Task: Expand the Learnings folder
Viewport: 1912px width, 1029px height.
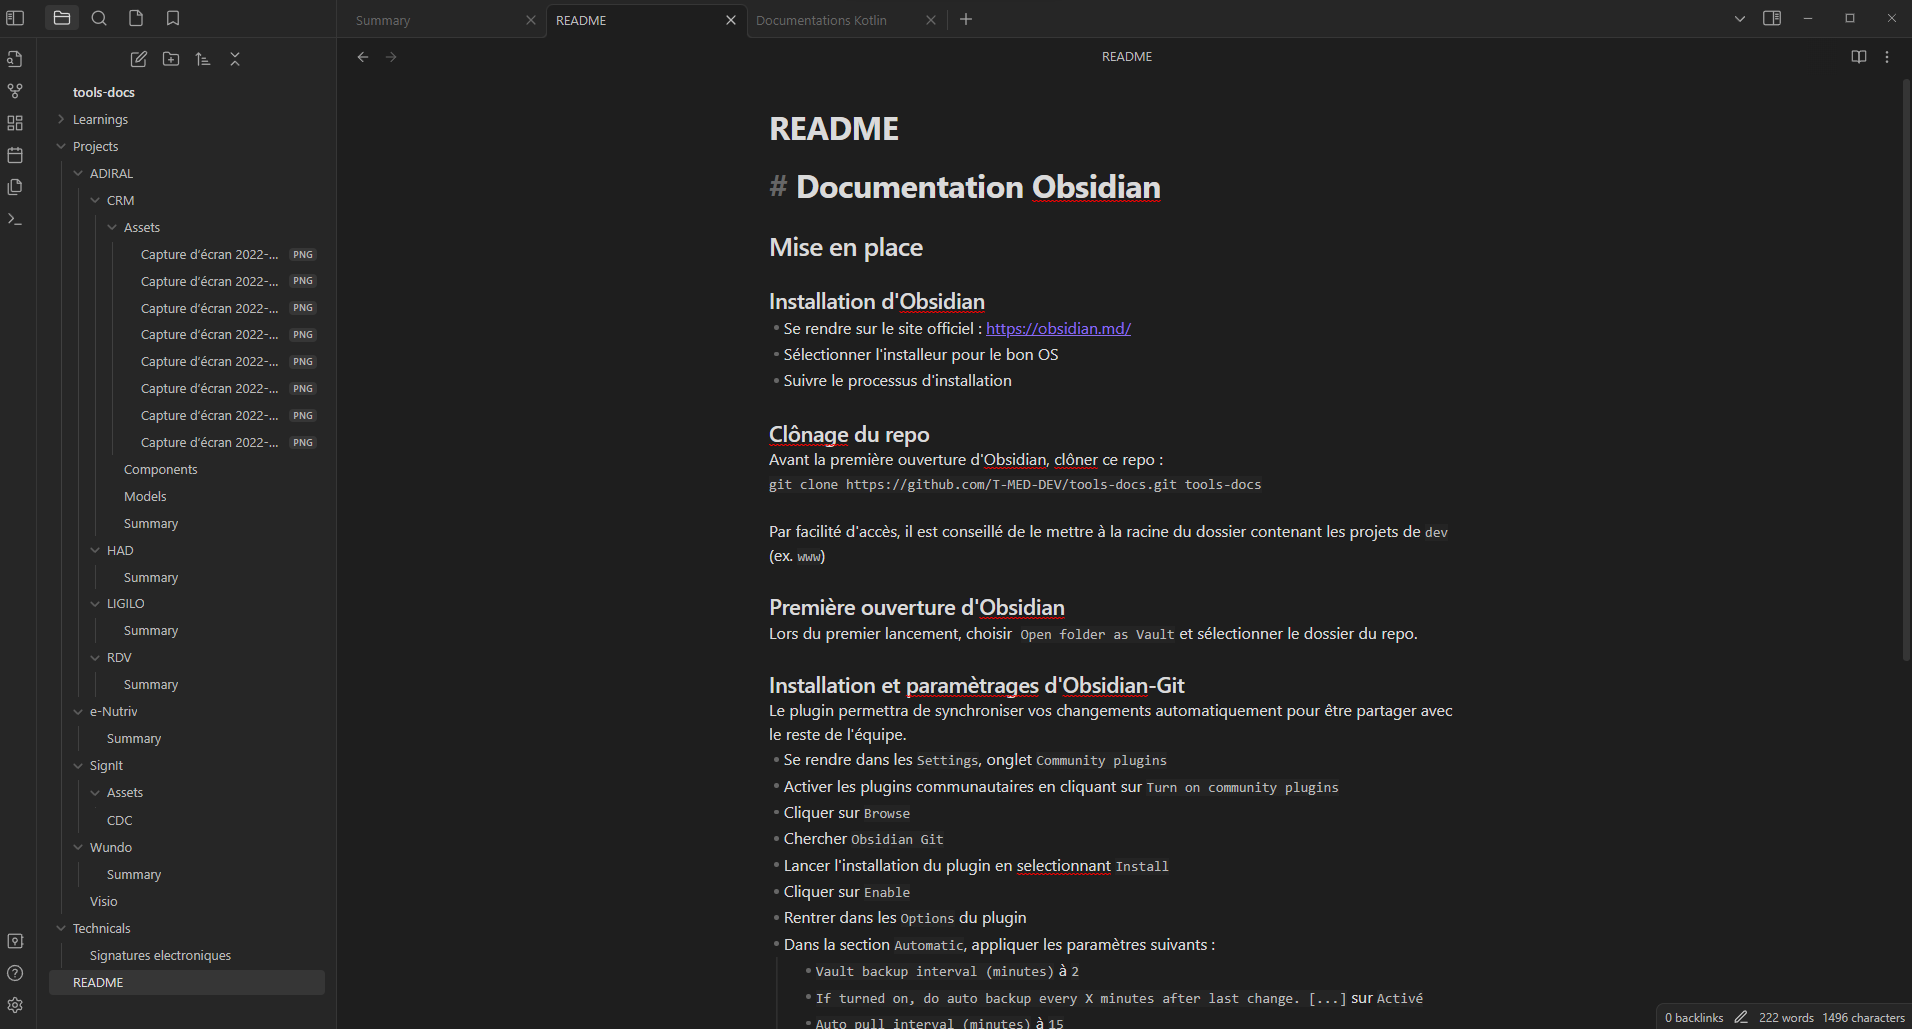Action: (x=60, y=119)
